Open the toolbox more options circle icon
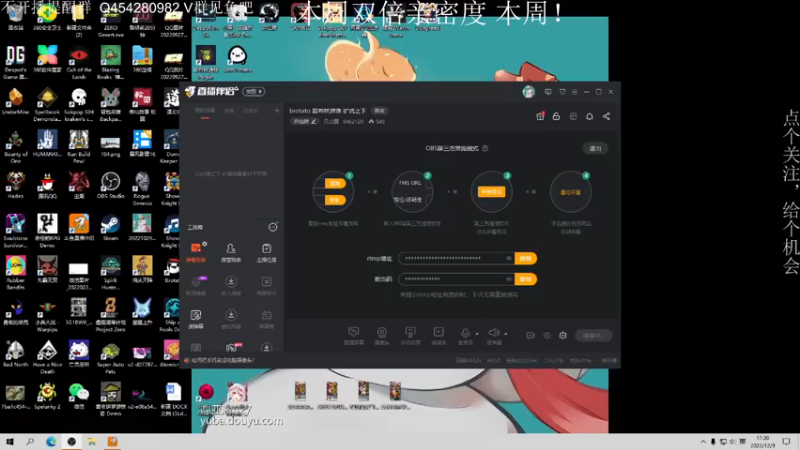Screen dimensions: 800x450 273,227
